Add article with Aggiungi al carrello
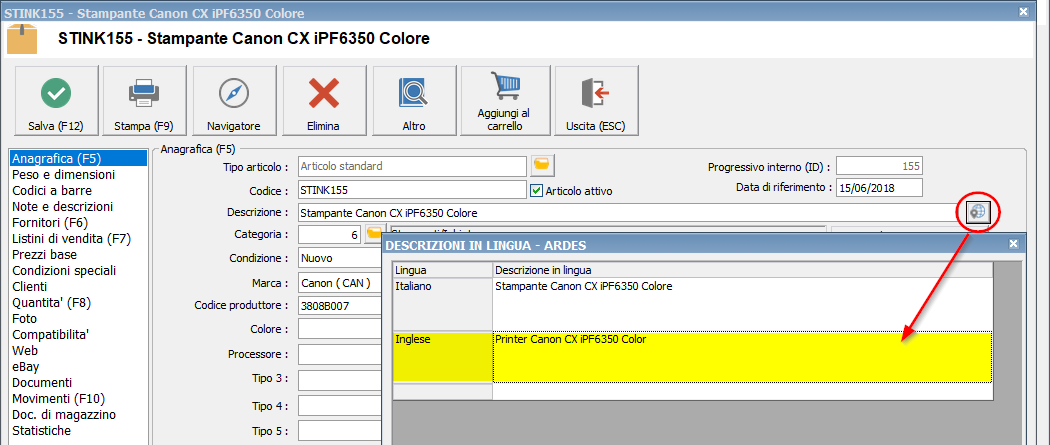Screen dimensions: 1050x445 (x=504, y=100)
